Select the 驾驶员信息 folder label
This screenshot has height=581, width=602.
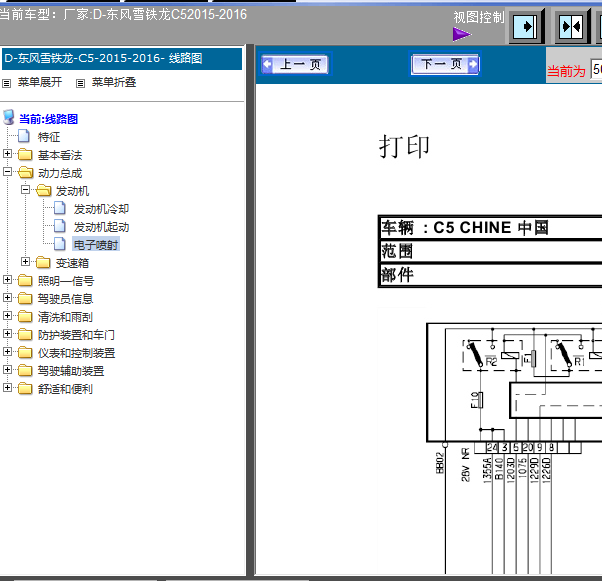click(65, 299)
